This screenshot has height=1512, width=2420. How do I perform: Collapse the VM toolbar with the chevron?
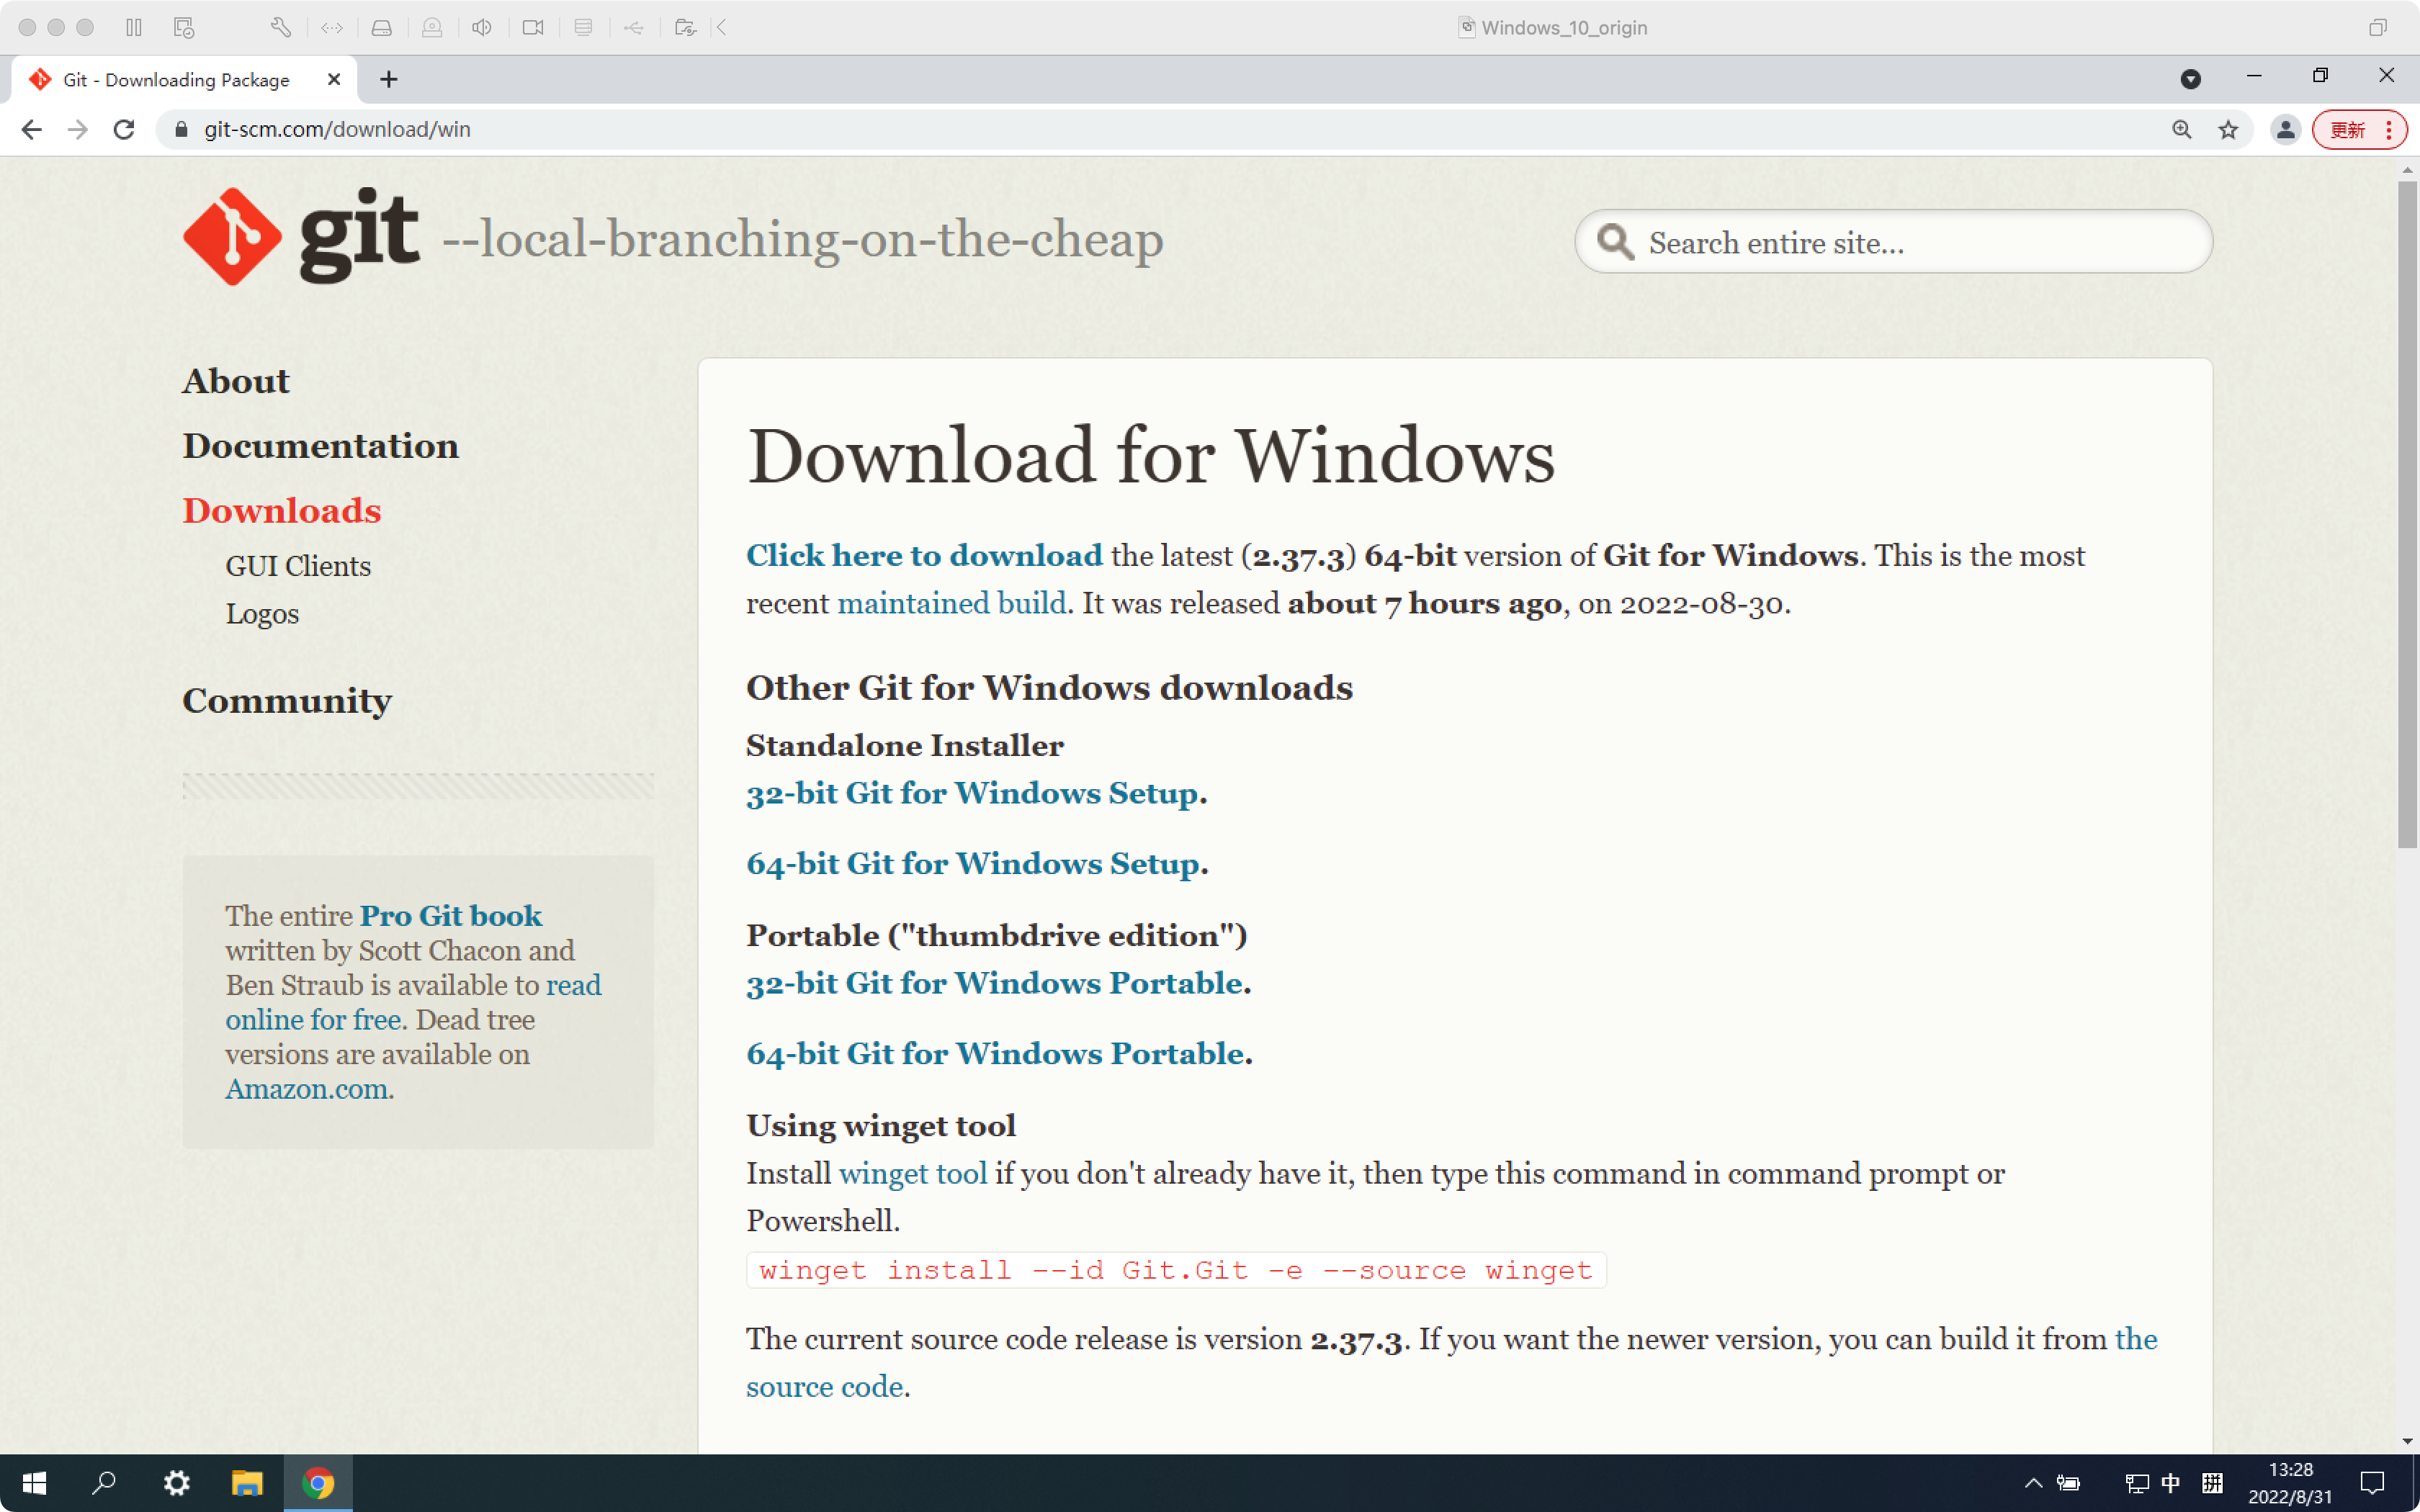pyautogui.click(x=721, y=27)
